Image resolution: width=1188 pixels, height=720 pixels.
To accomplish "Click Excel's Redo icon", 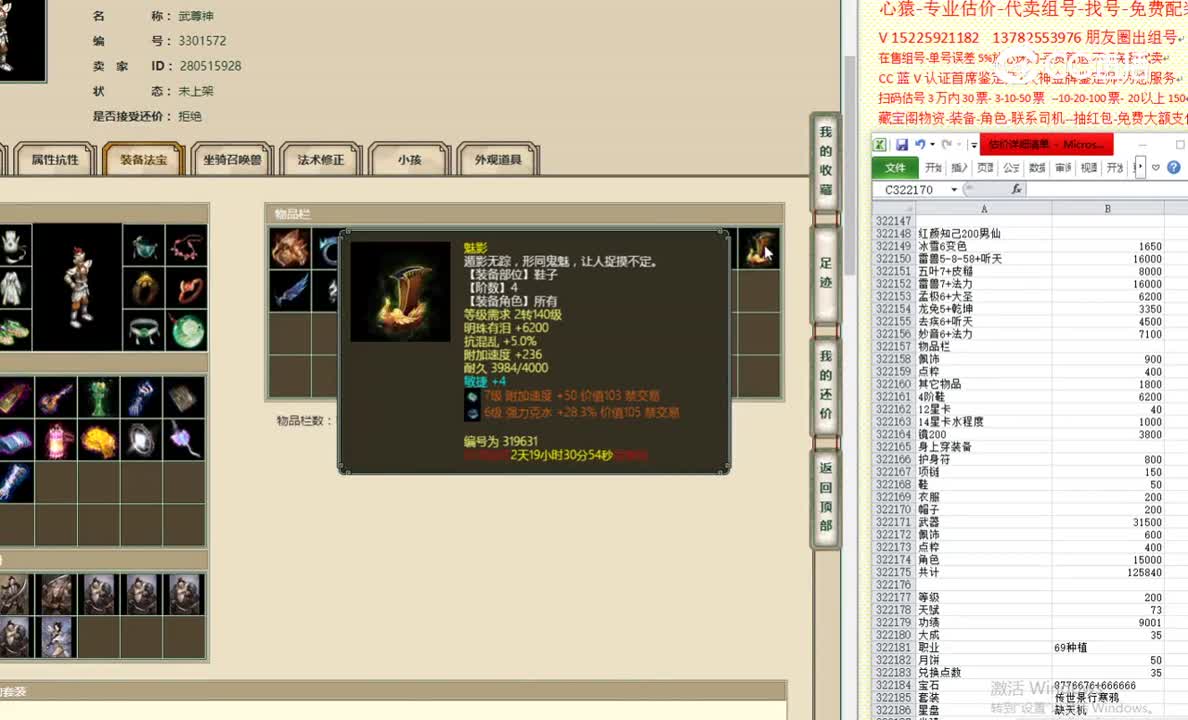I will pyautogui.click(x=946, y=144).
